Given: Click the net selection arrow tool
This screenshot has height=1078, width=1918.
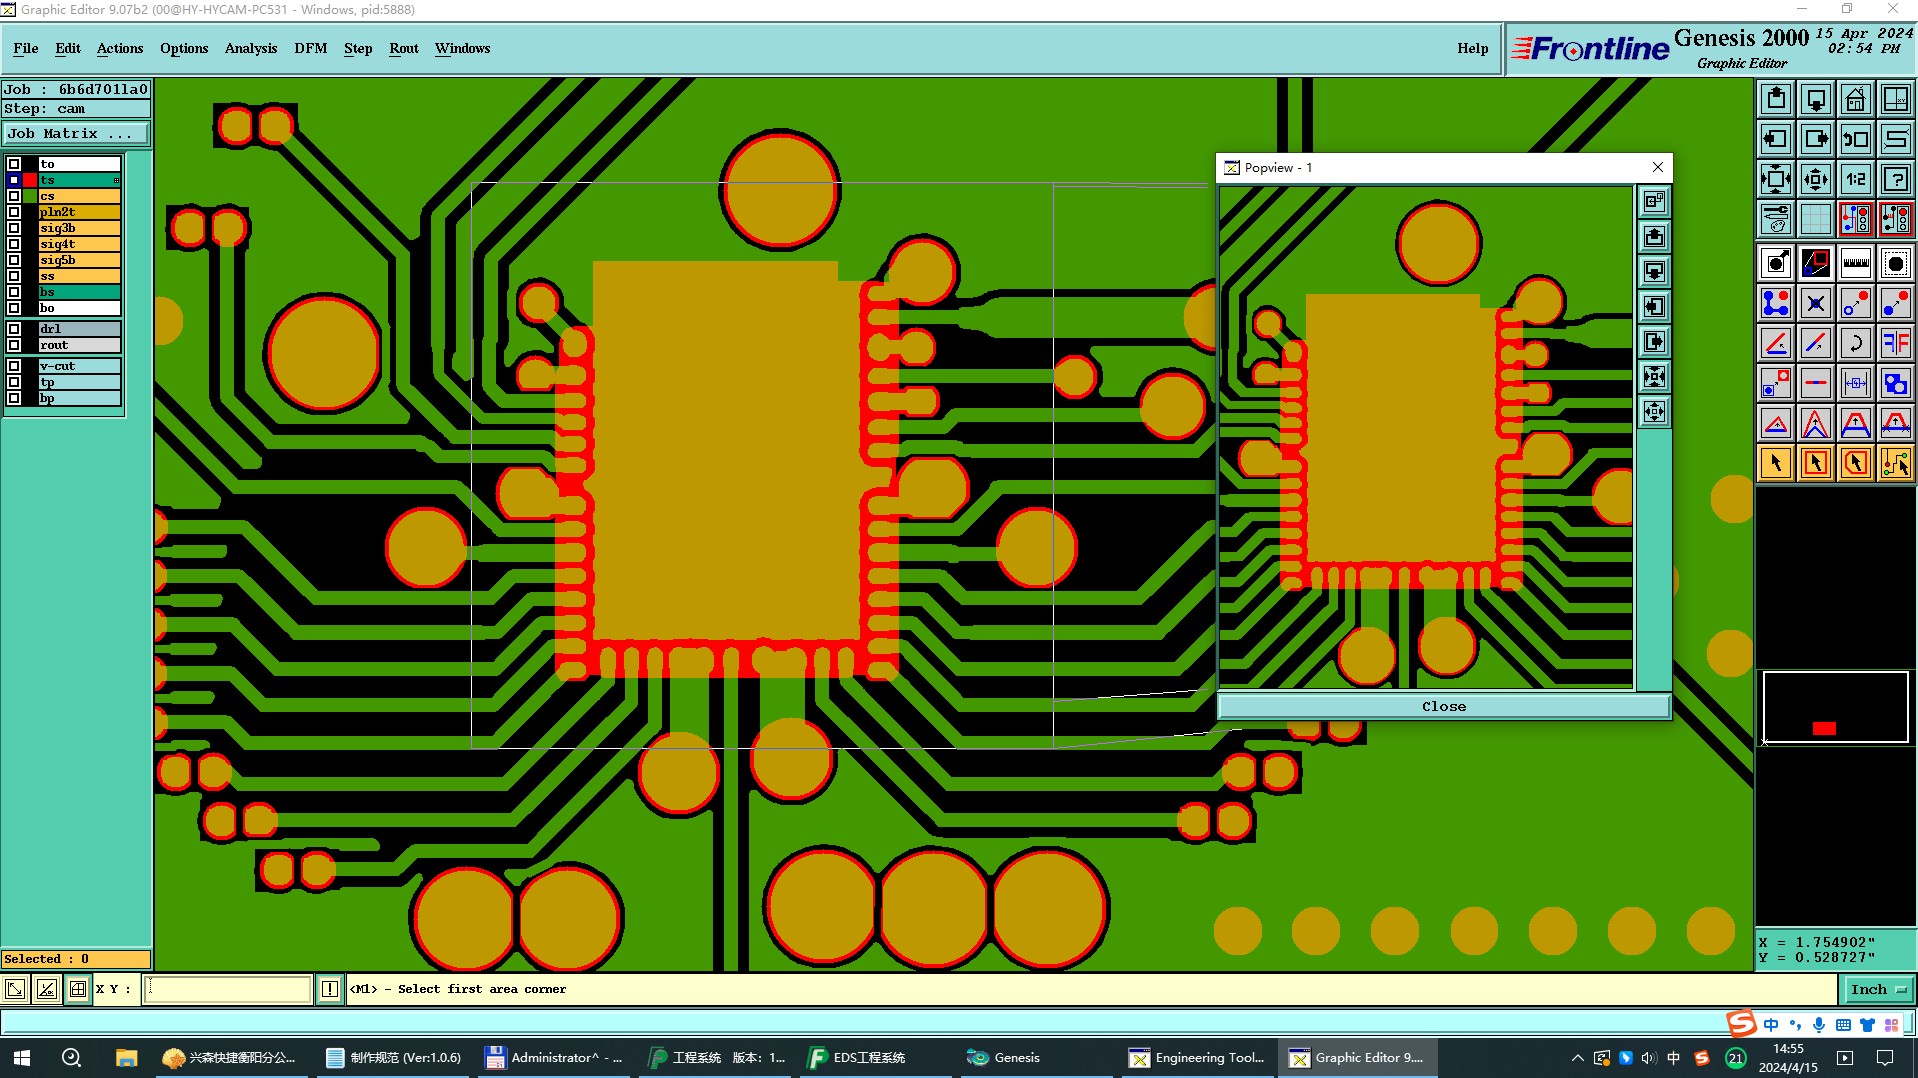Looking at the screenshot, I should tap(1895, 463).
